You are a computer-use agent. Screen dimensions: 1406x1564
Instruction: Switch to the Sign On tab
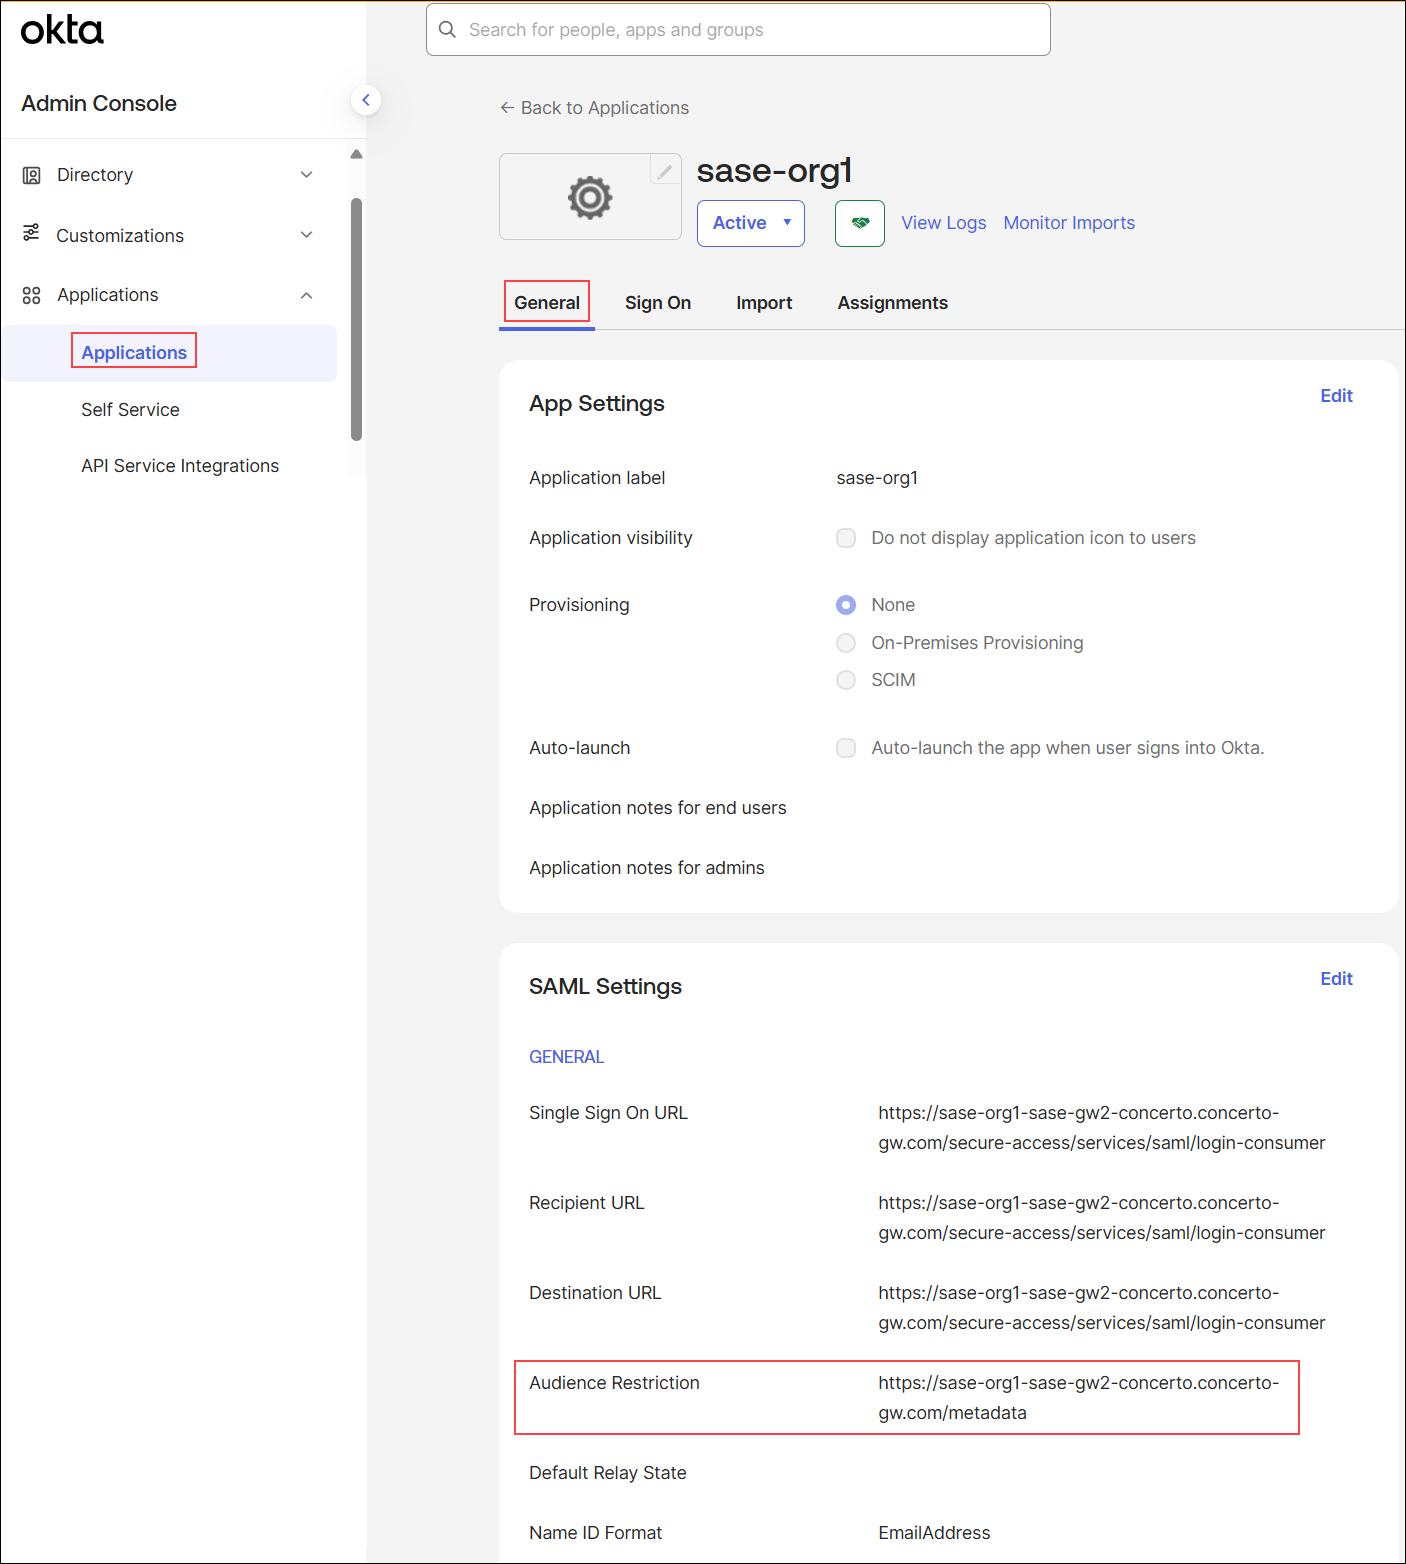click(657, 302)
